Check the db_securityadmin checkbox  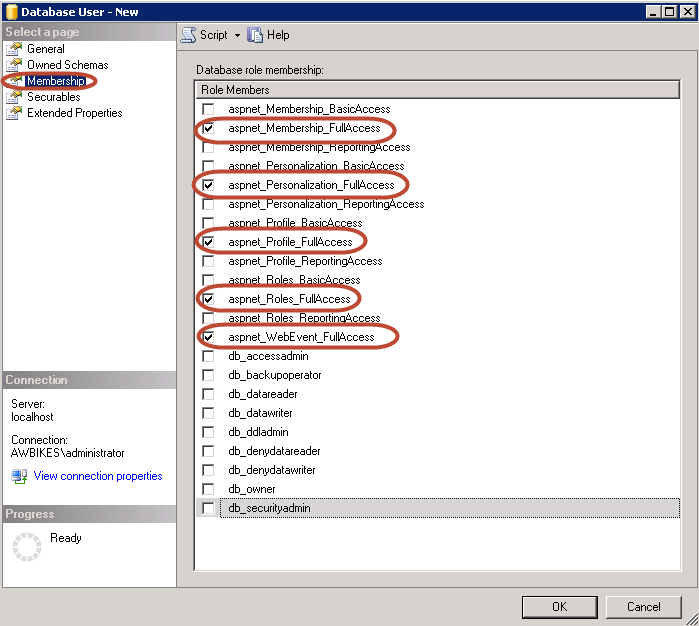point(208,508)
